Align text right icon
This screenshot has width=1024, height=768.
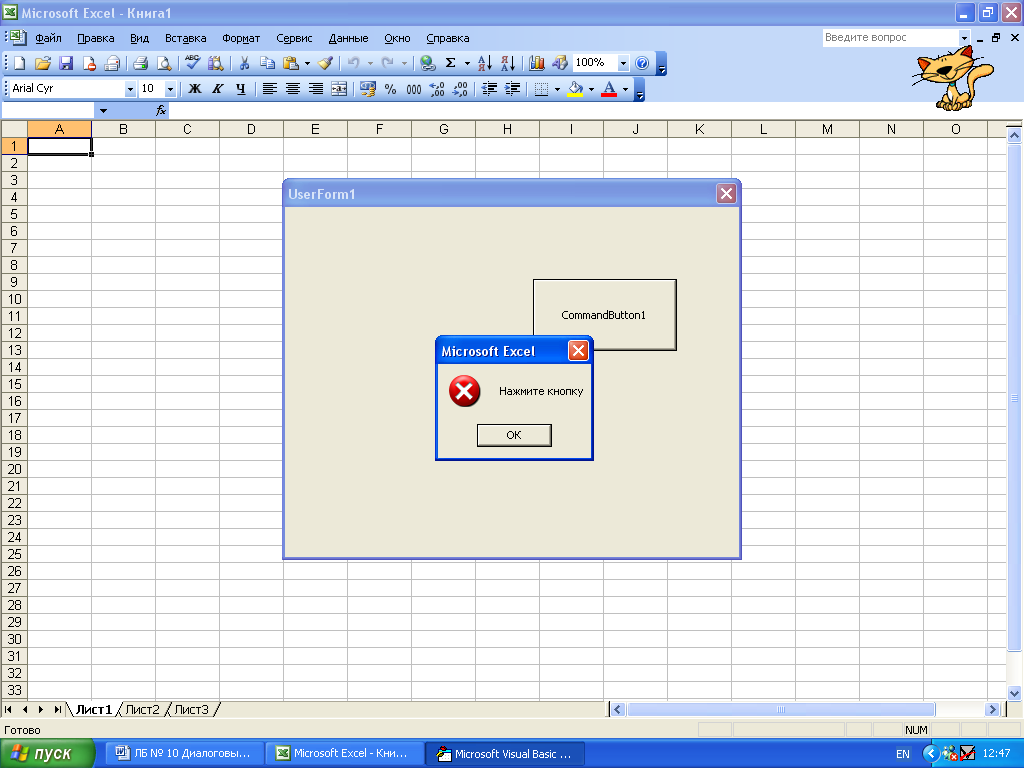[316, 88]
